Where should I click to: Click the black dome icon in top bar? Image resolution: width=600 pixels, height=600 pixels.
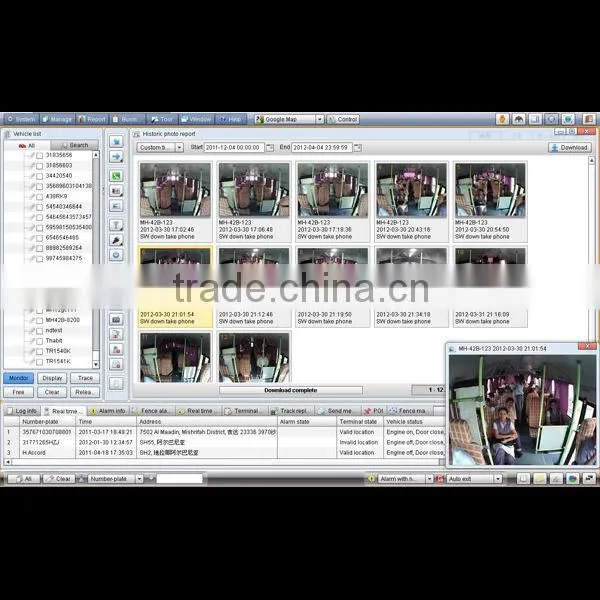(x=518, y=119)
